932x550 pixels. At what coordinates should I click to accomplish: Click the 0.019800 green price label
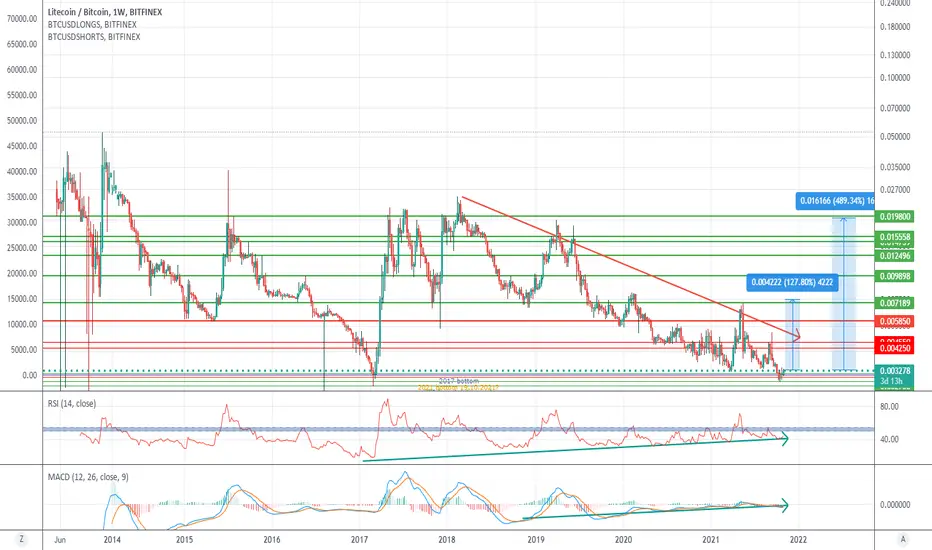[x=895, y=216]
